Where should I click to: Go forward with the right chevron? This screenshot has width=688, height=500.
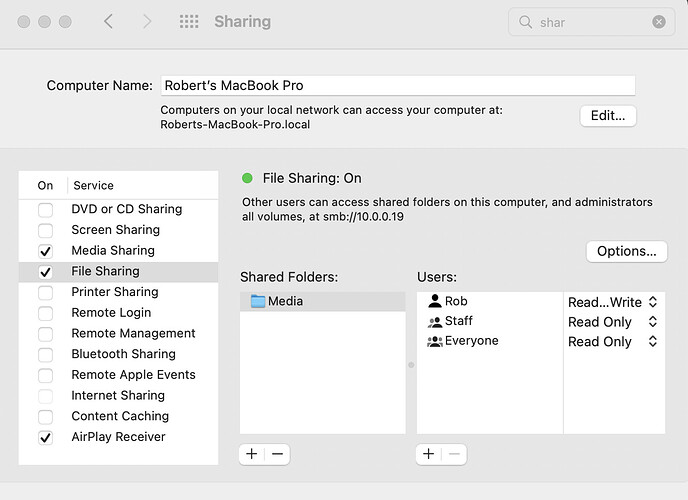(x=147, y=21)
